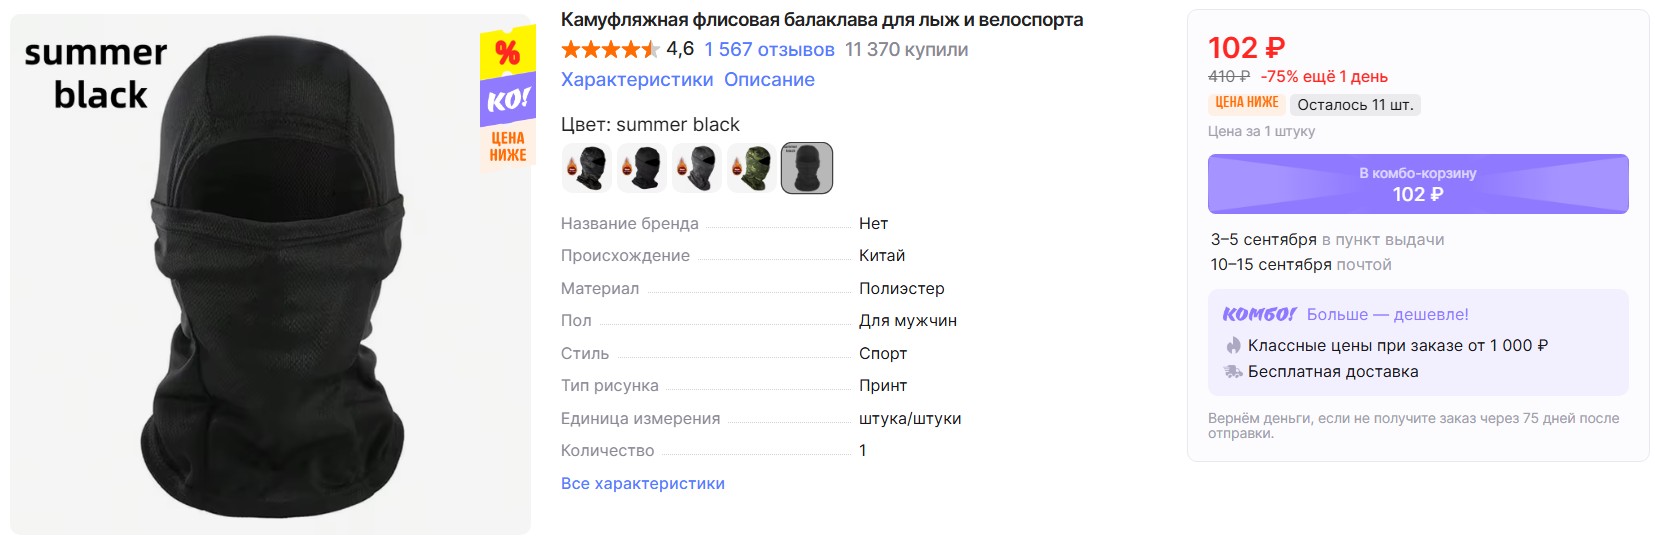This screenshot has width=1655, height=542.
Task: Jump to the Описание section
Action: tap(769, 80)
